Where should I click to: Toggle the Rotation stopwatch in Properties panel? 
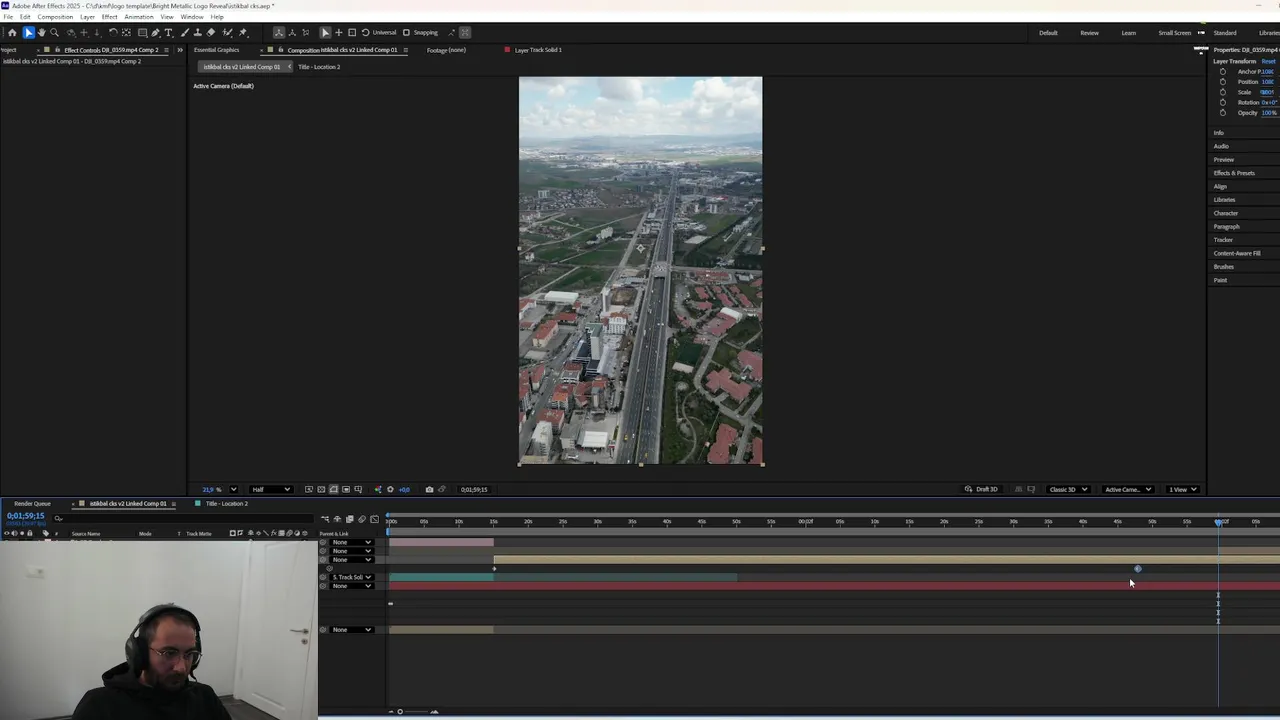pos(1222,103)
